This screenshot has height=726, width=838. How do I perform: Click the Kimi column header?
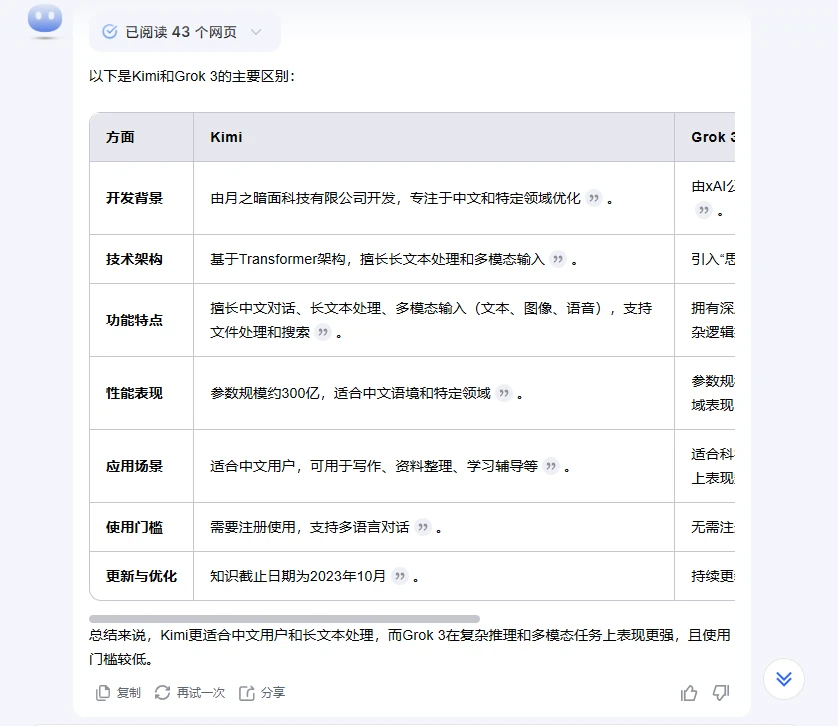226,137
